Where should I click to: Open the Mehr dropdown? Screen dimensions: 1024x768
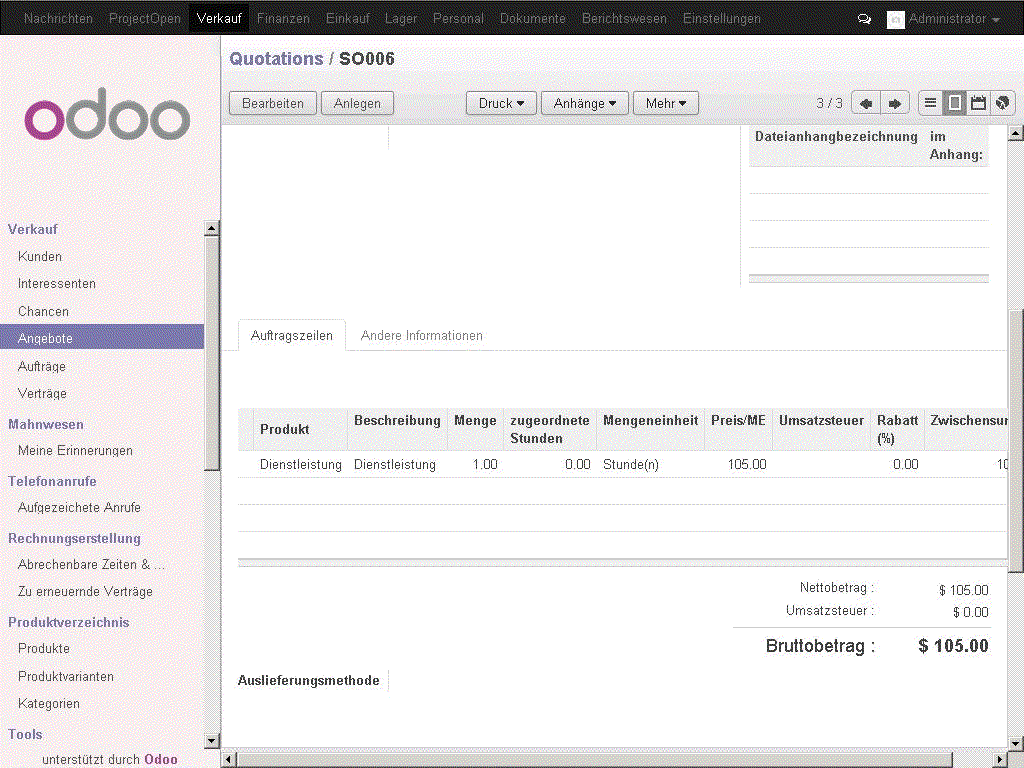click(665, 103)
